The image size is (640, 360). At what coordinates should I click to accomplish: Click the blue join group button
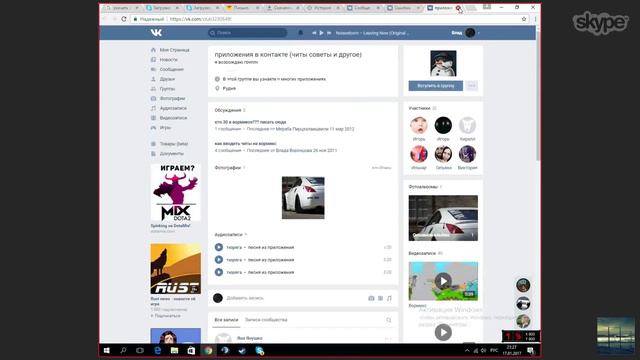pyautogui.click(x=436, y=86)
